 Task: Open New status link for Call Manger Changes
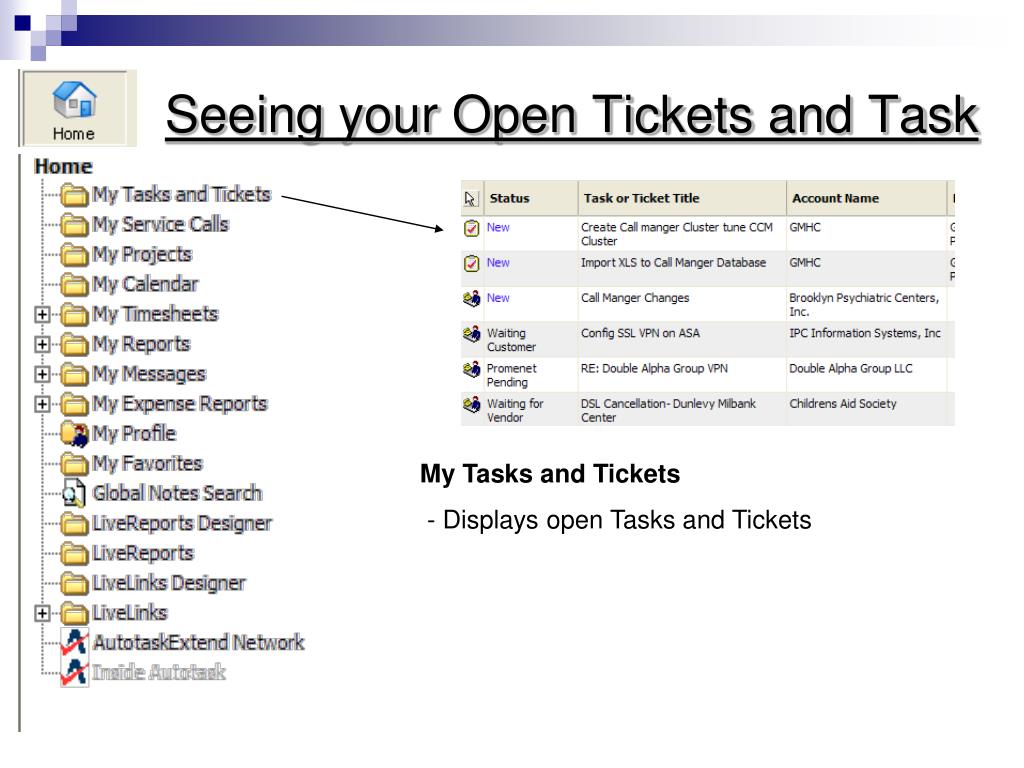point(498,298)
